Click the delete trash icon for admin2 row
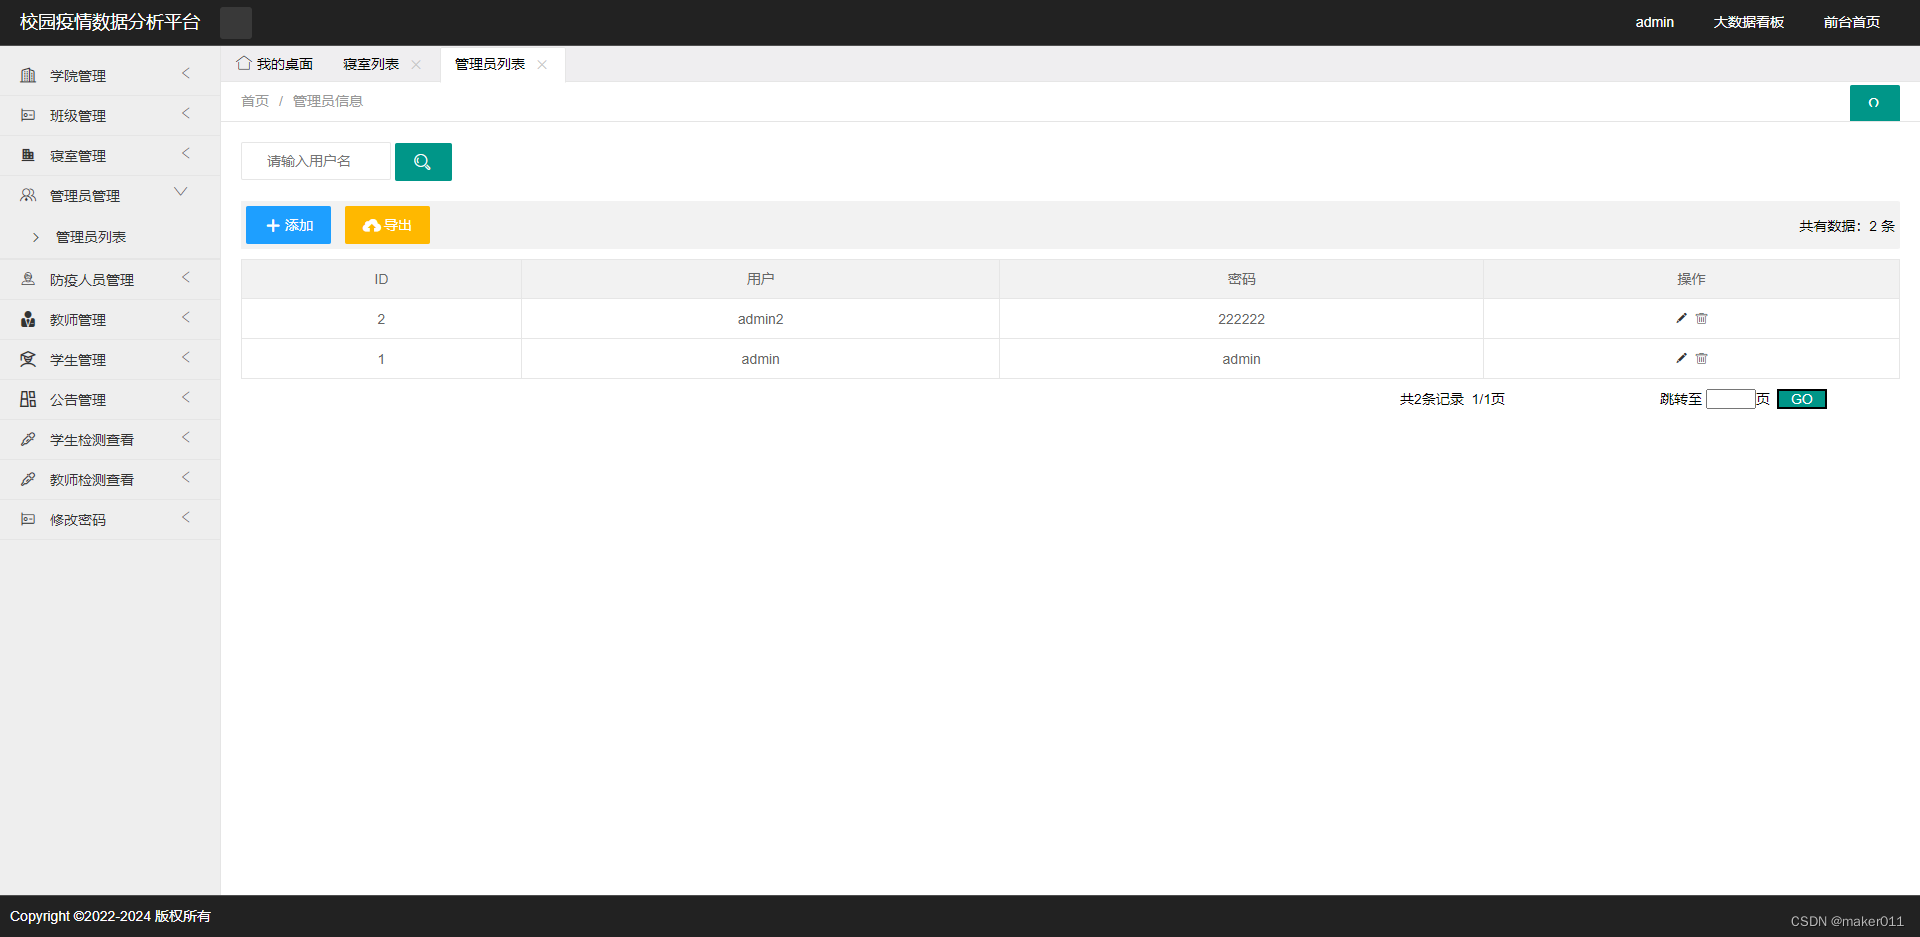This screenshot has width=1920, height=937. 1701,318
